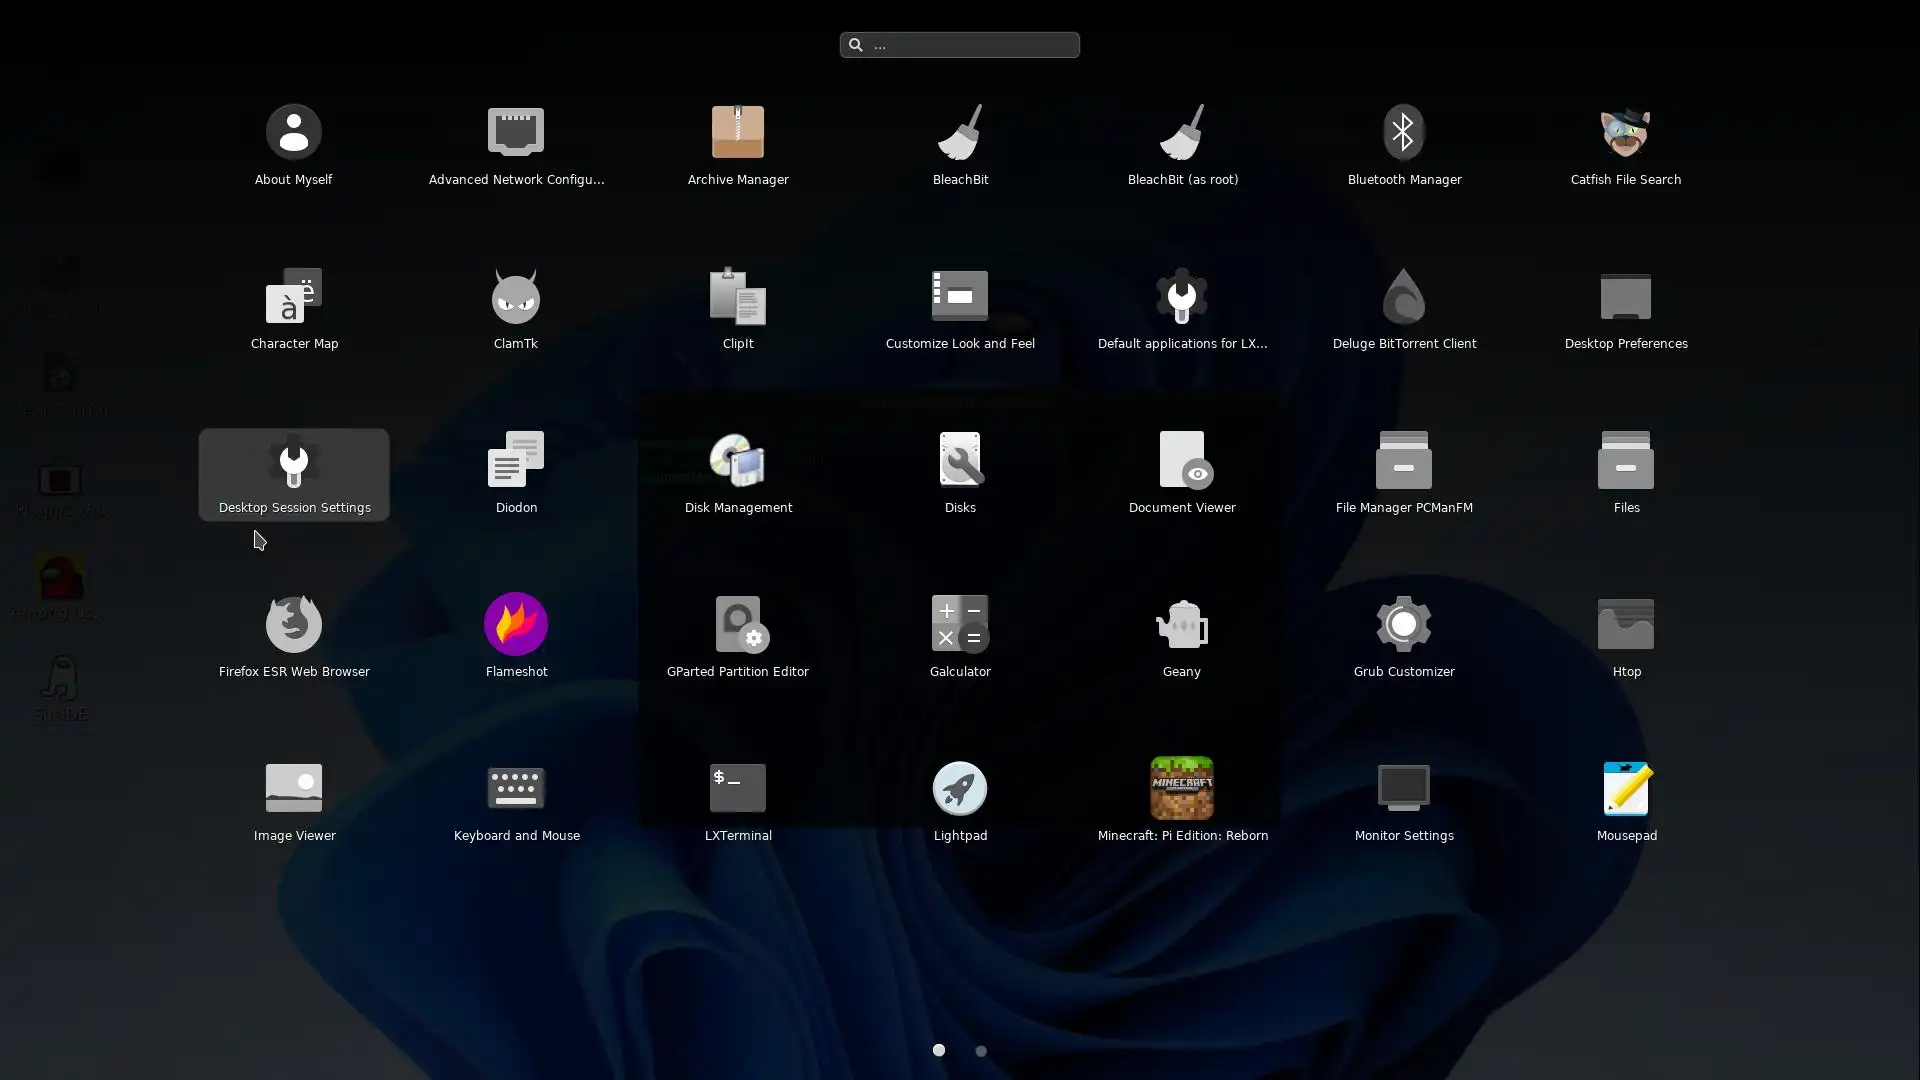Switch to the second launcher page
The height and width of the screenshot is (1080, 1920).
pos(981,1051)
